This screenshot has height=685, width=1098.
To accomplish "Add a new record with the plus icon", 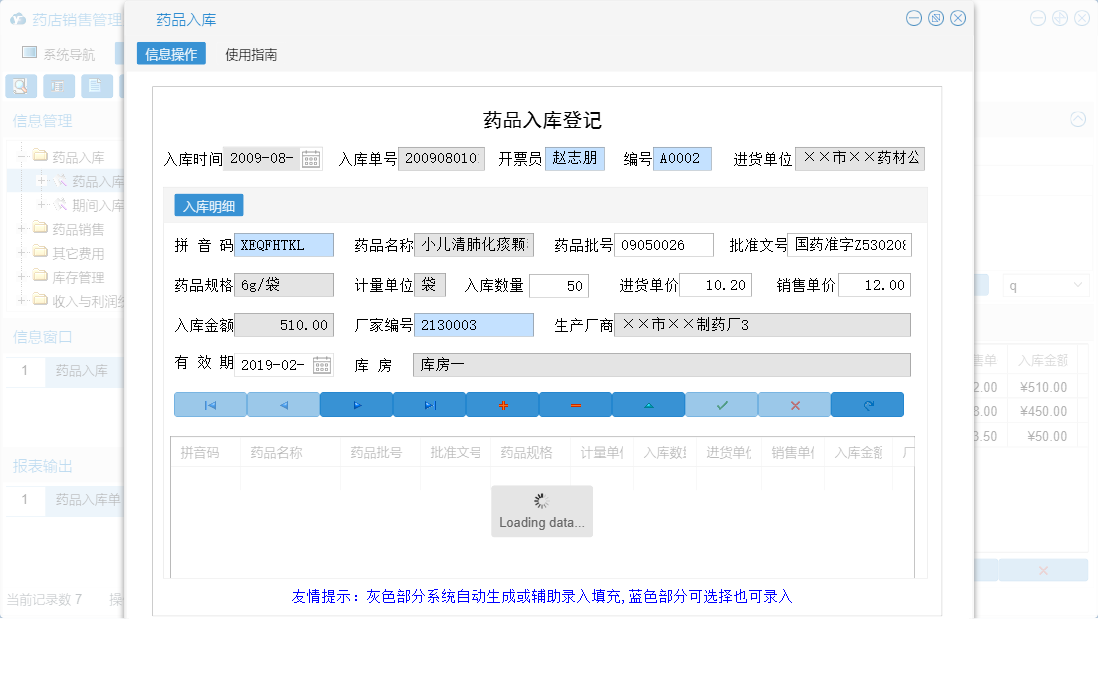I will click(x=504, y=404).
